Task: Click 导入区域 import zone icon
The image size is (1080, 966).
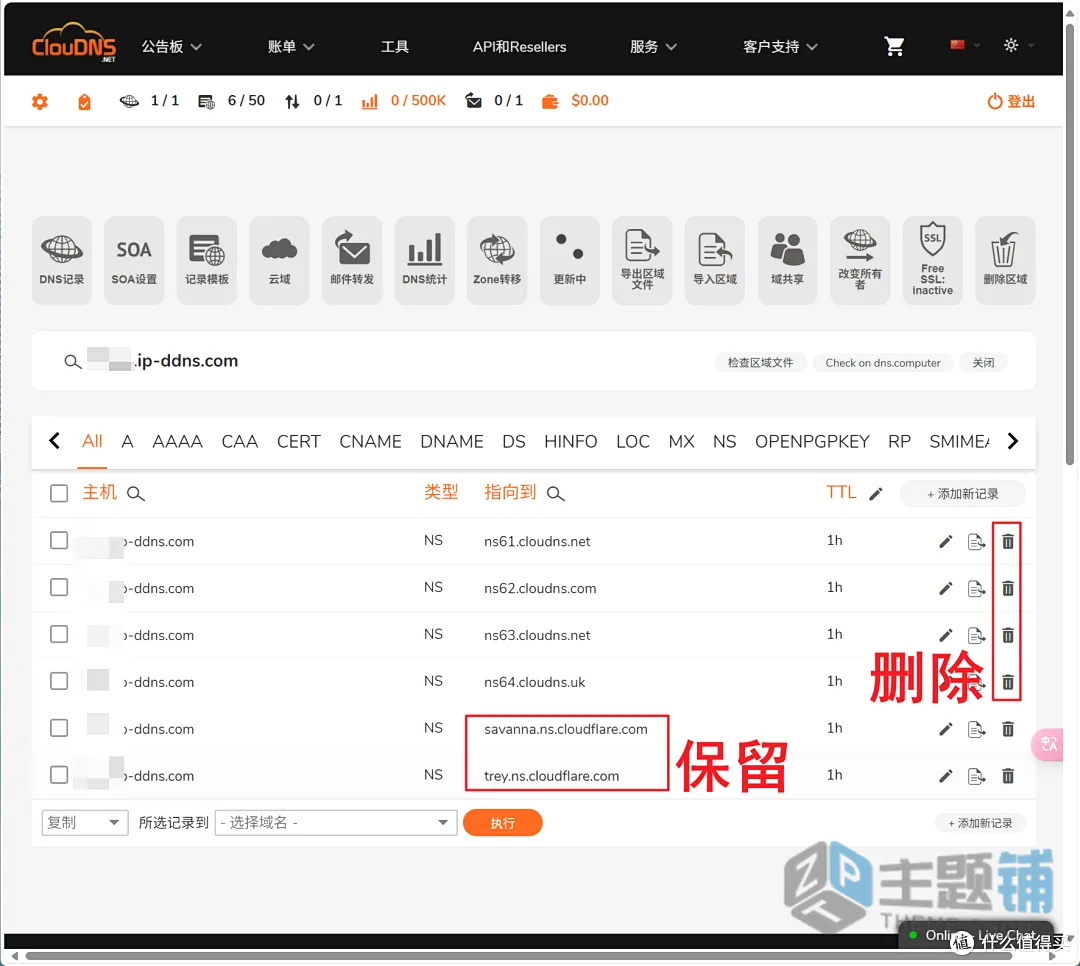Action: (715, 260)
